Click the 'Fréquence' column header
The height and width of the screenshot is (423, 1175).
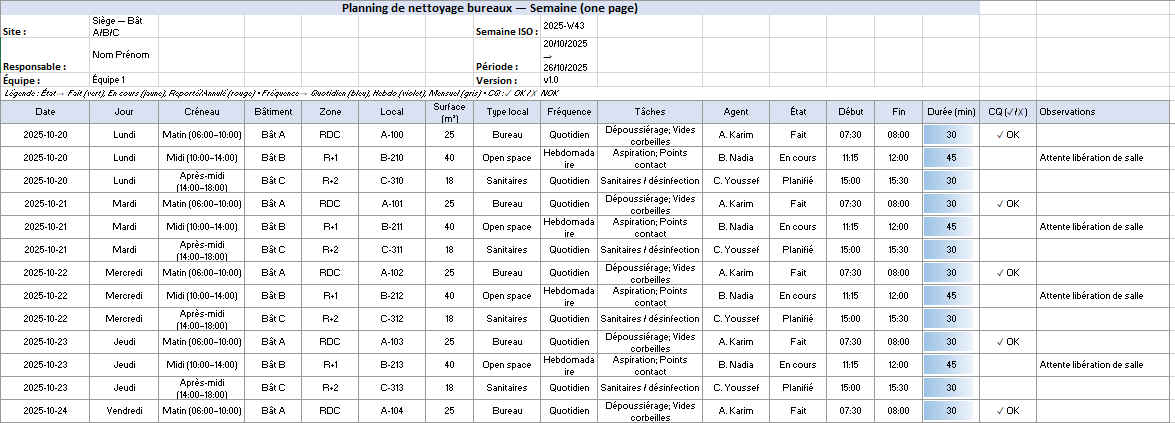click(x=569, y=112)
